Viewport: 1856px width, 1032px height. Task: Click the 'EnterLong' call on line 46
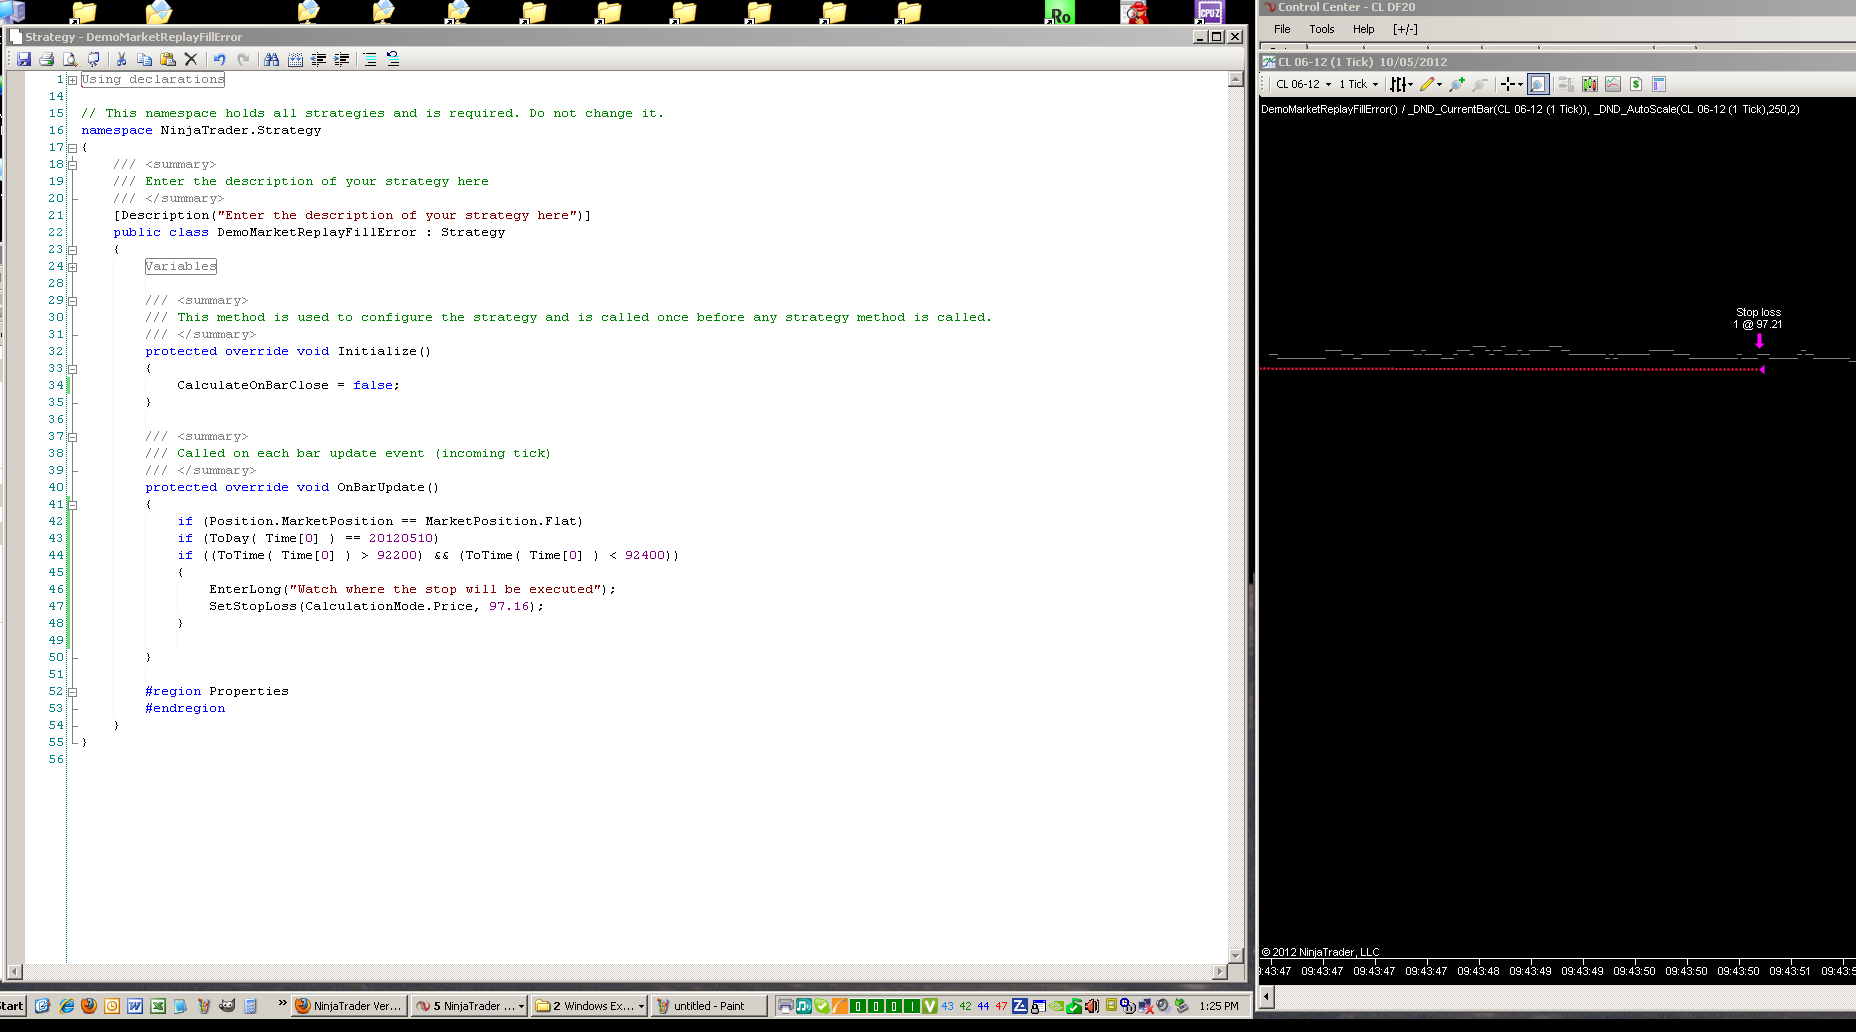245,590
